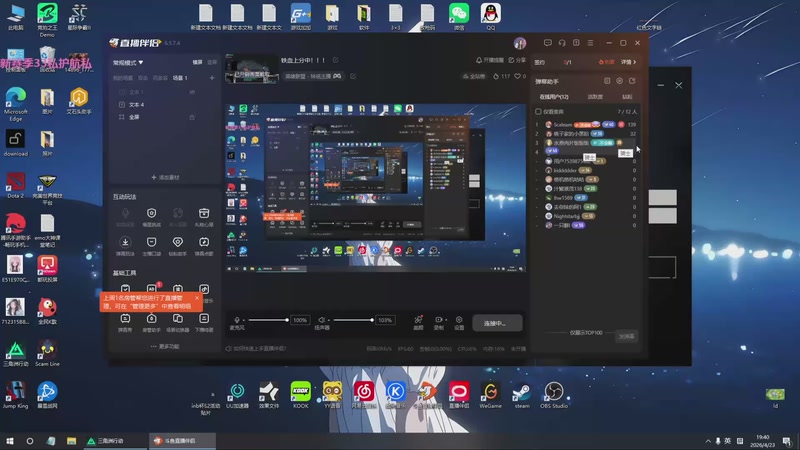Select the 全屏 source row
The image size is (800, 450).
tap(163, 117)
